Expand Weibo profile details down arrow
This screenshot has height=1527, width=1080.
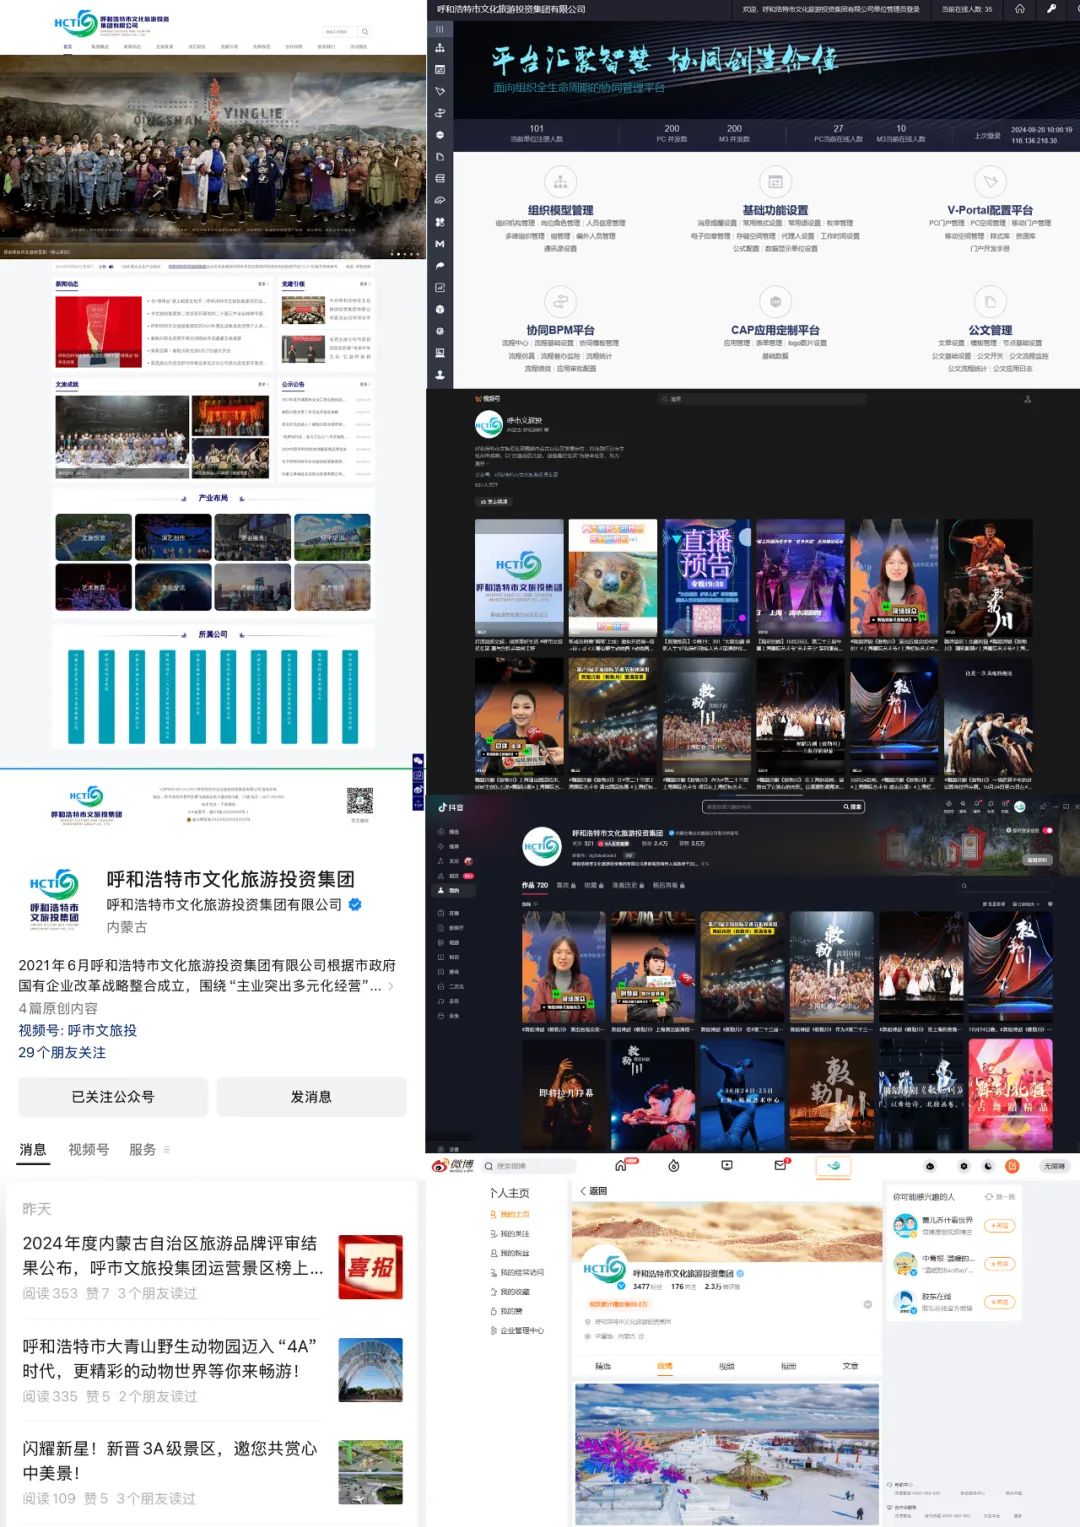coord(867,1304)
